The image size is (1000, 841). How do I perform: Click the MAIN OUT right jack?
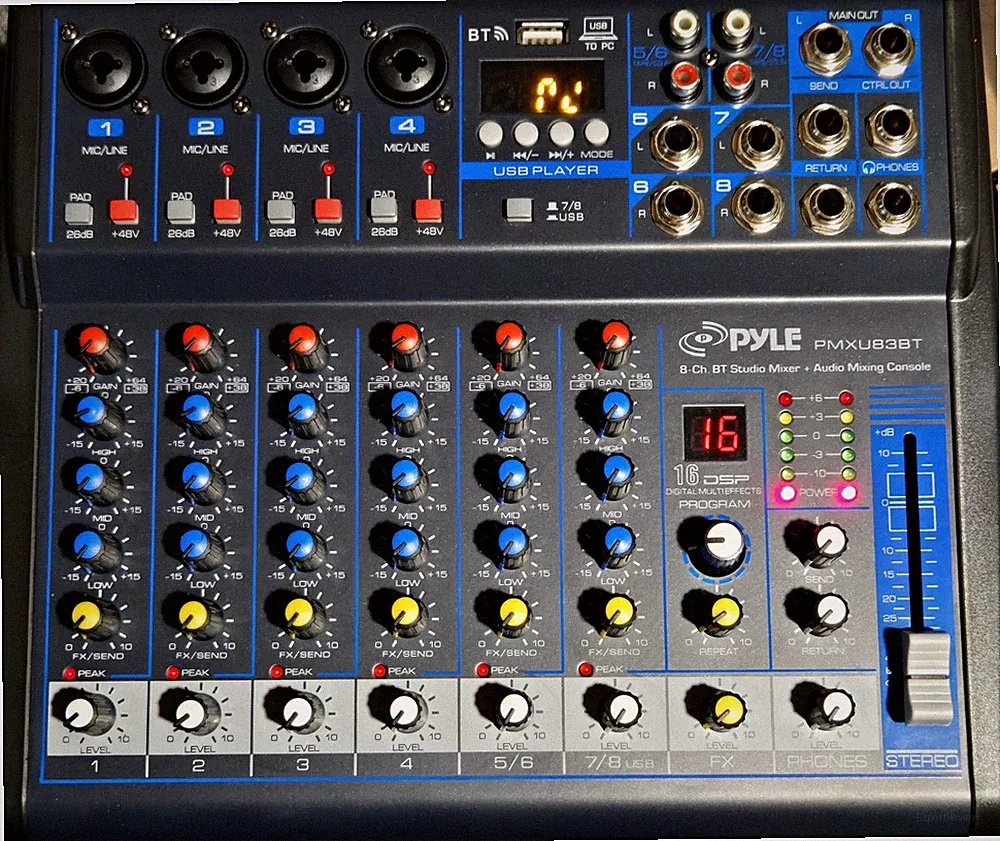(889, 48)
